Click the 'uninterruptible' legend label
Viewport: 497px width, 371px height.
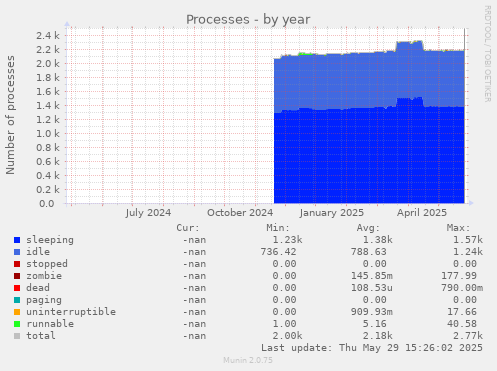[x=71, y=312]
